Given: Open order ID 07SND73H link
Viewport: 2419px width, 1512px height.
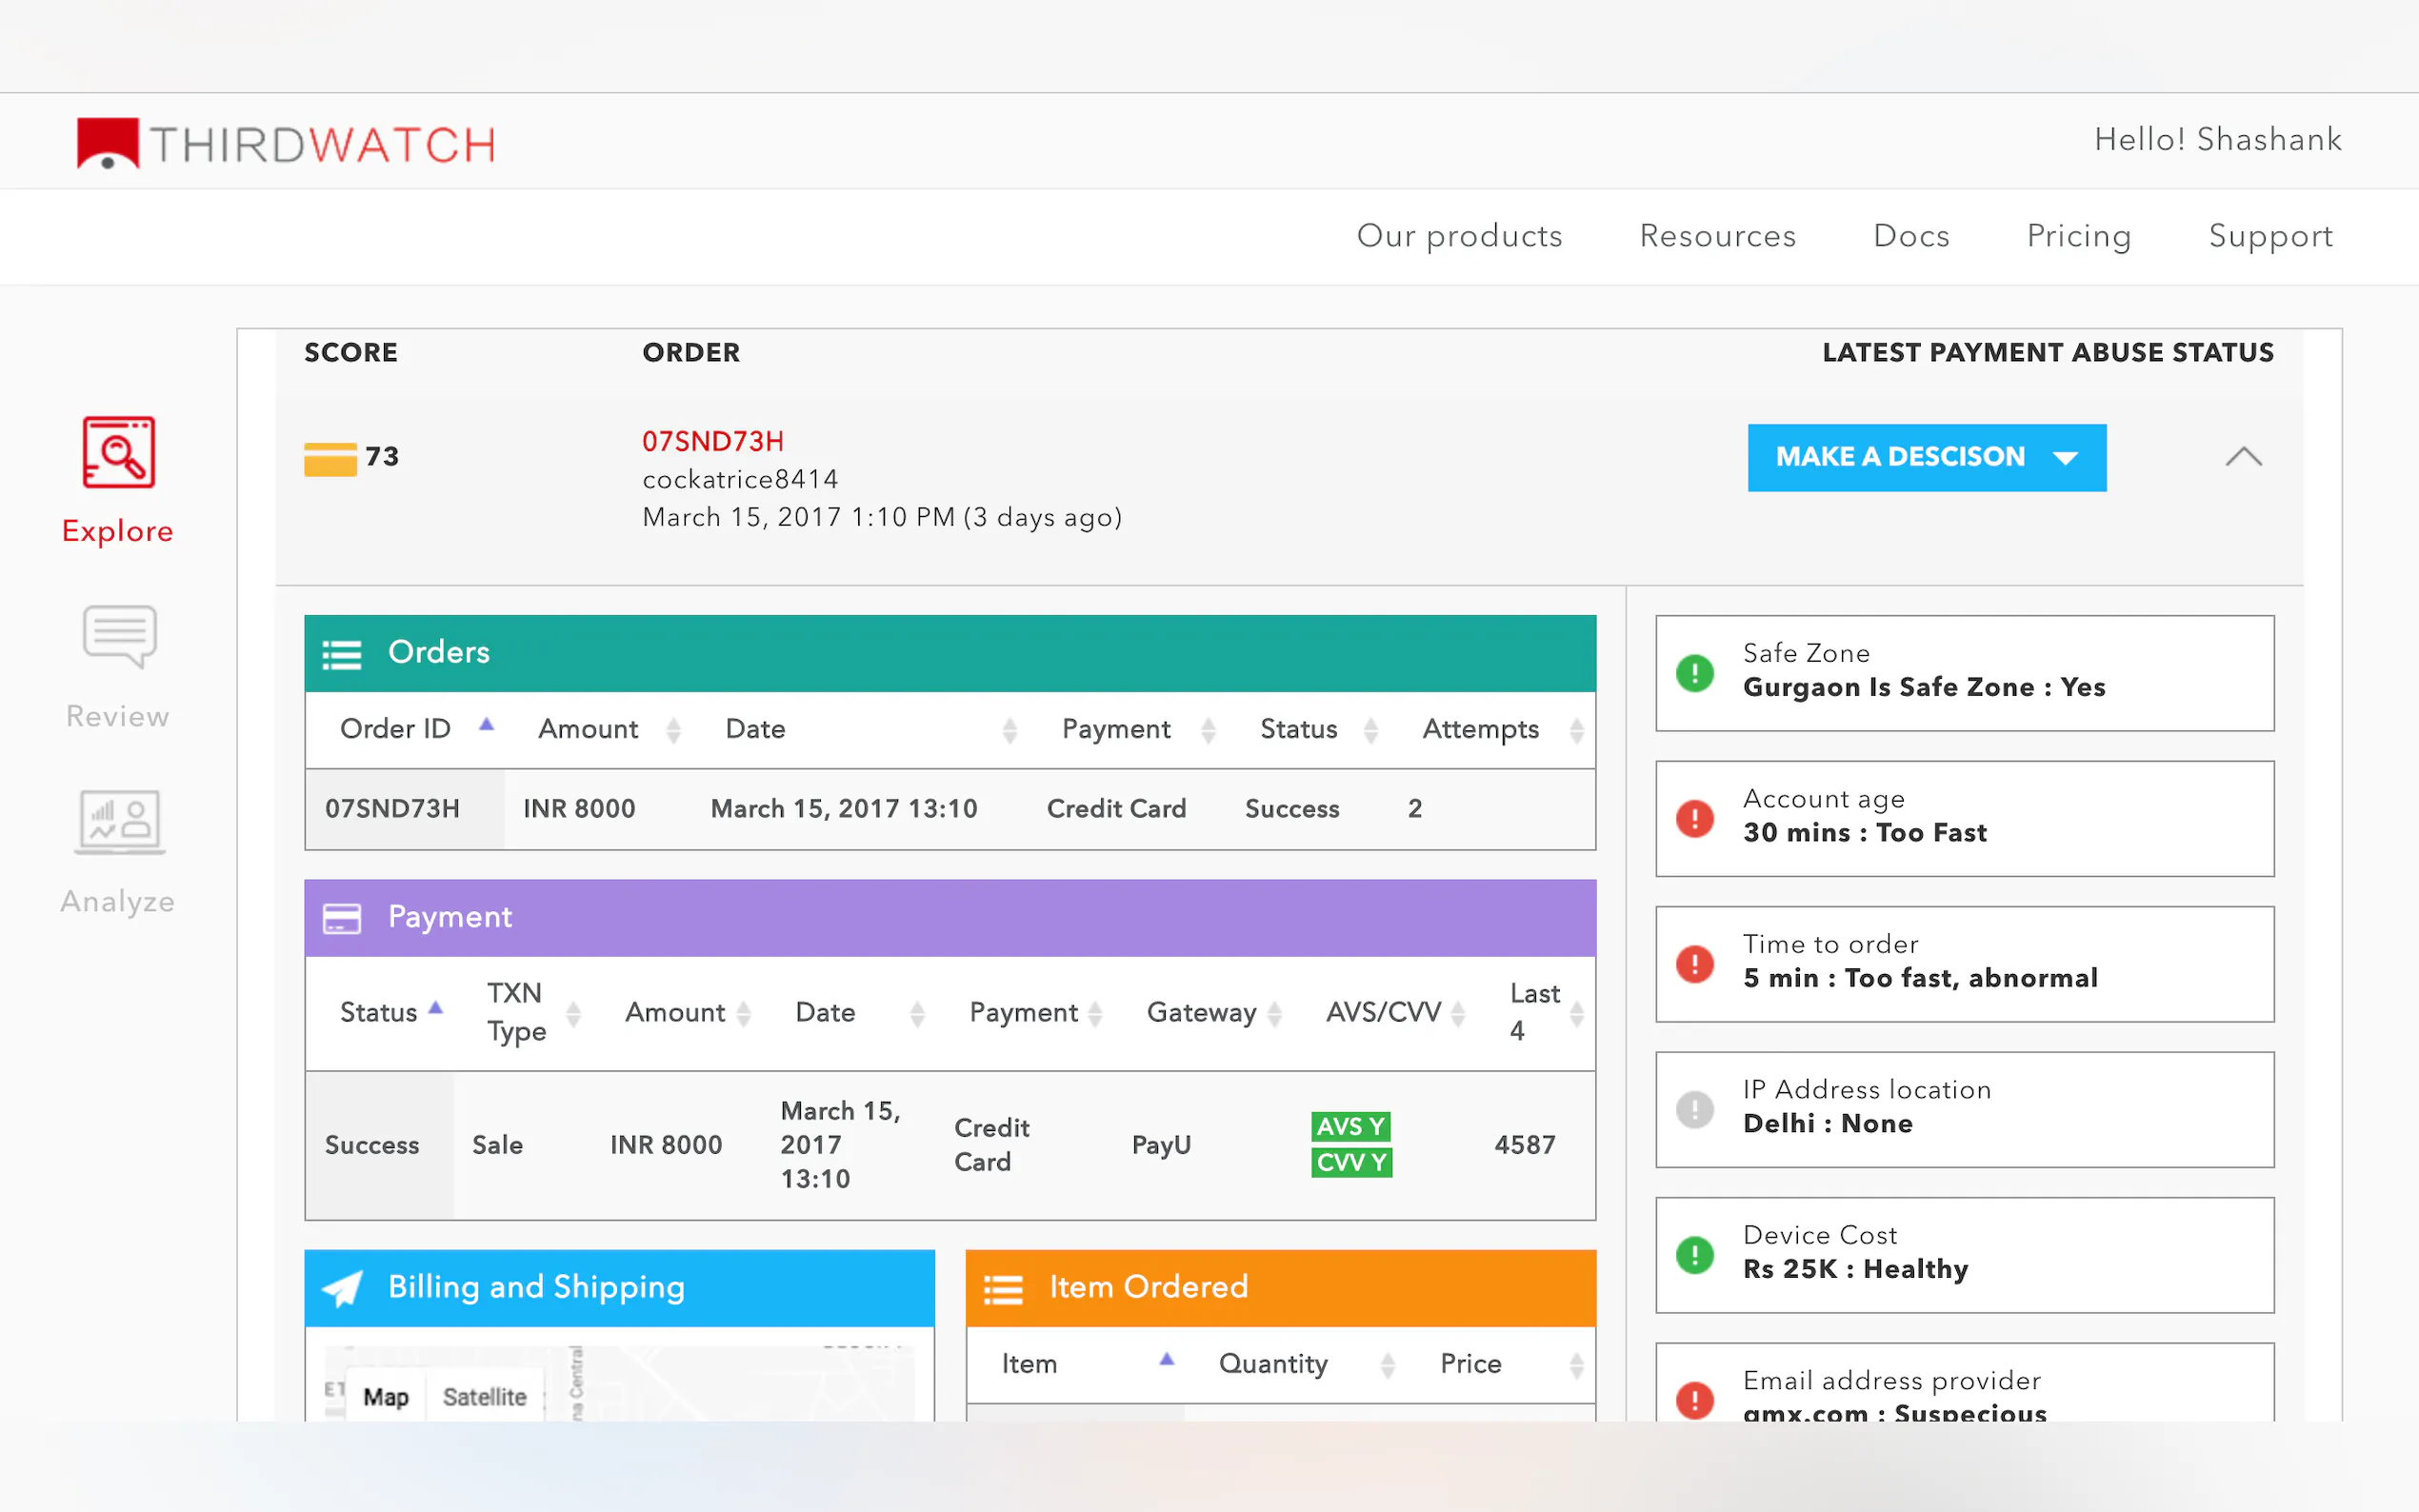Looking at the screenshot, I should [x=713, y=441].
